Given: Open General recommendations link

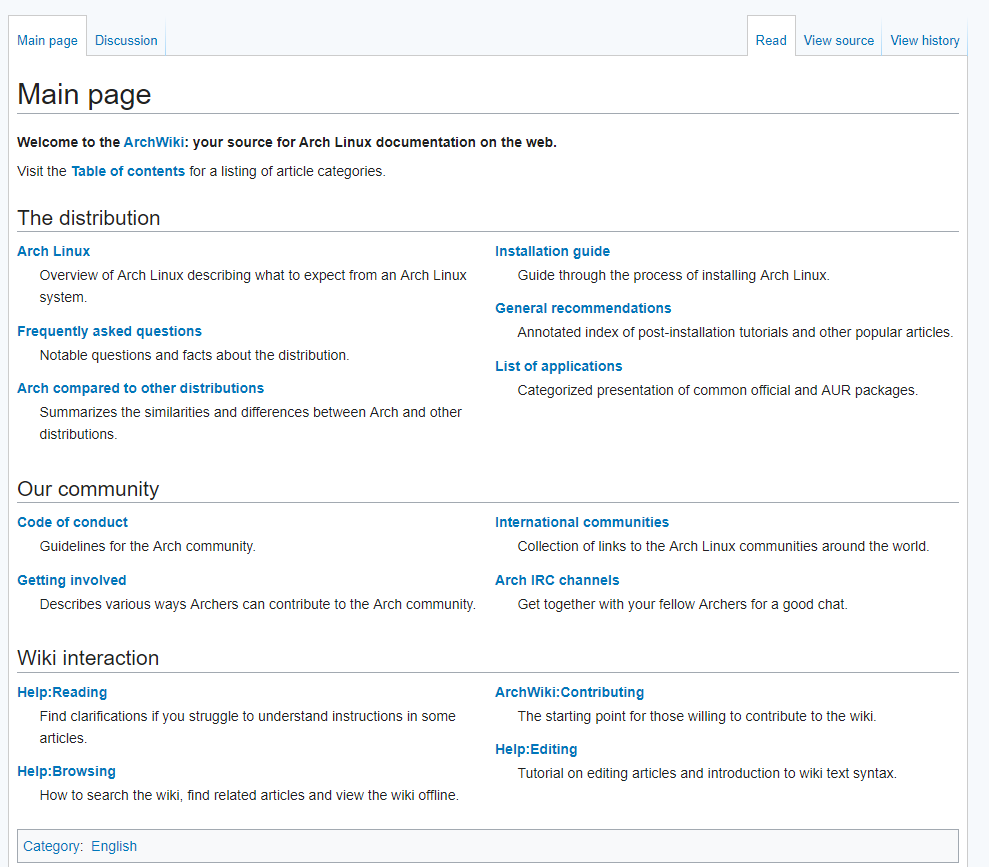Looking at the screenshot, I should point(583,308).
